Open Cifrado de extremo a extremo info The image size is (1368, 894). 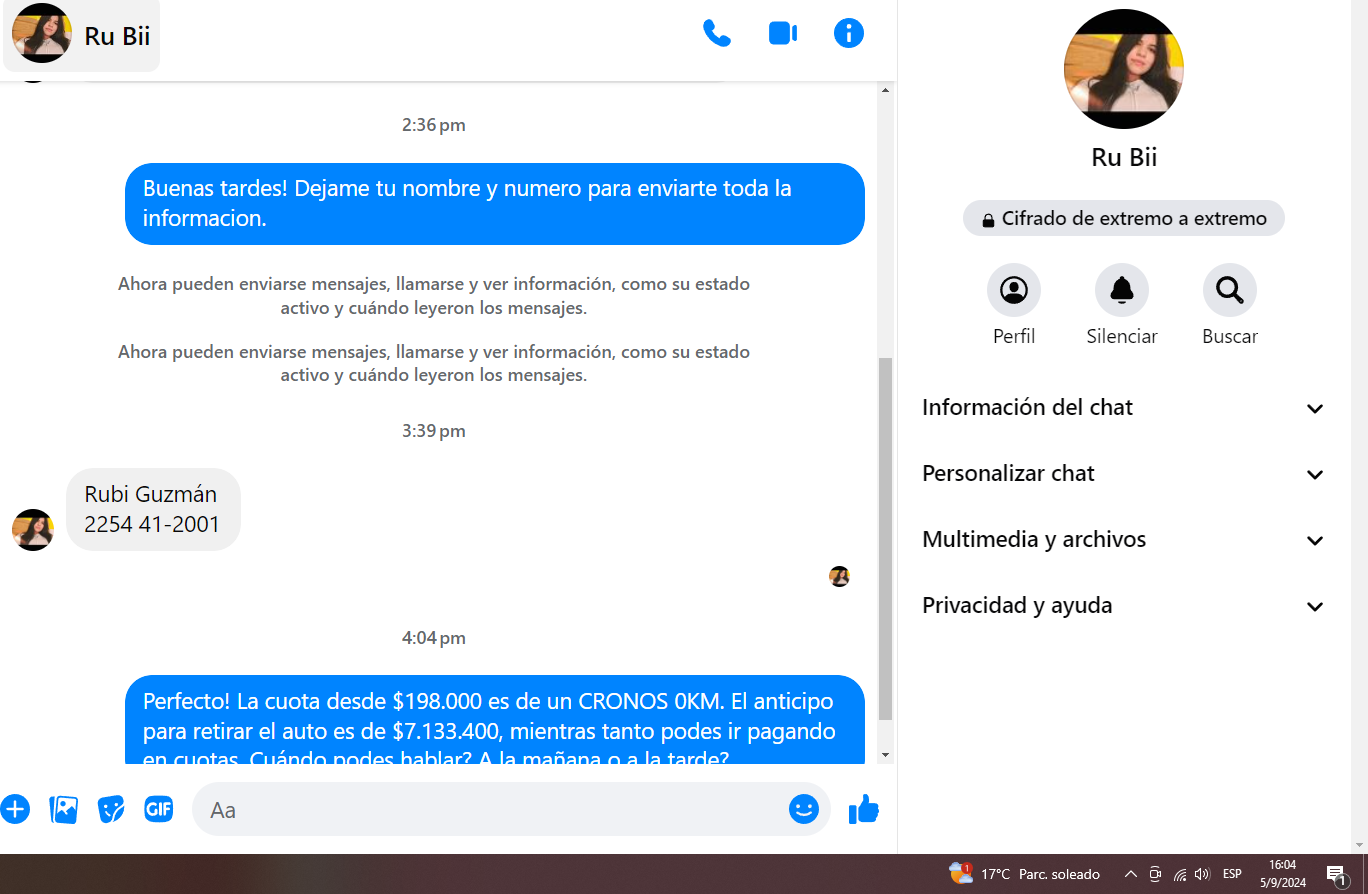pos(1124,219)
